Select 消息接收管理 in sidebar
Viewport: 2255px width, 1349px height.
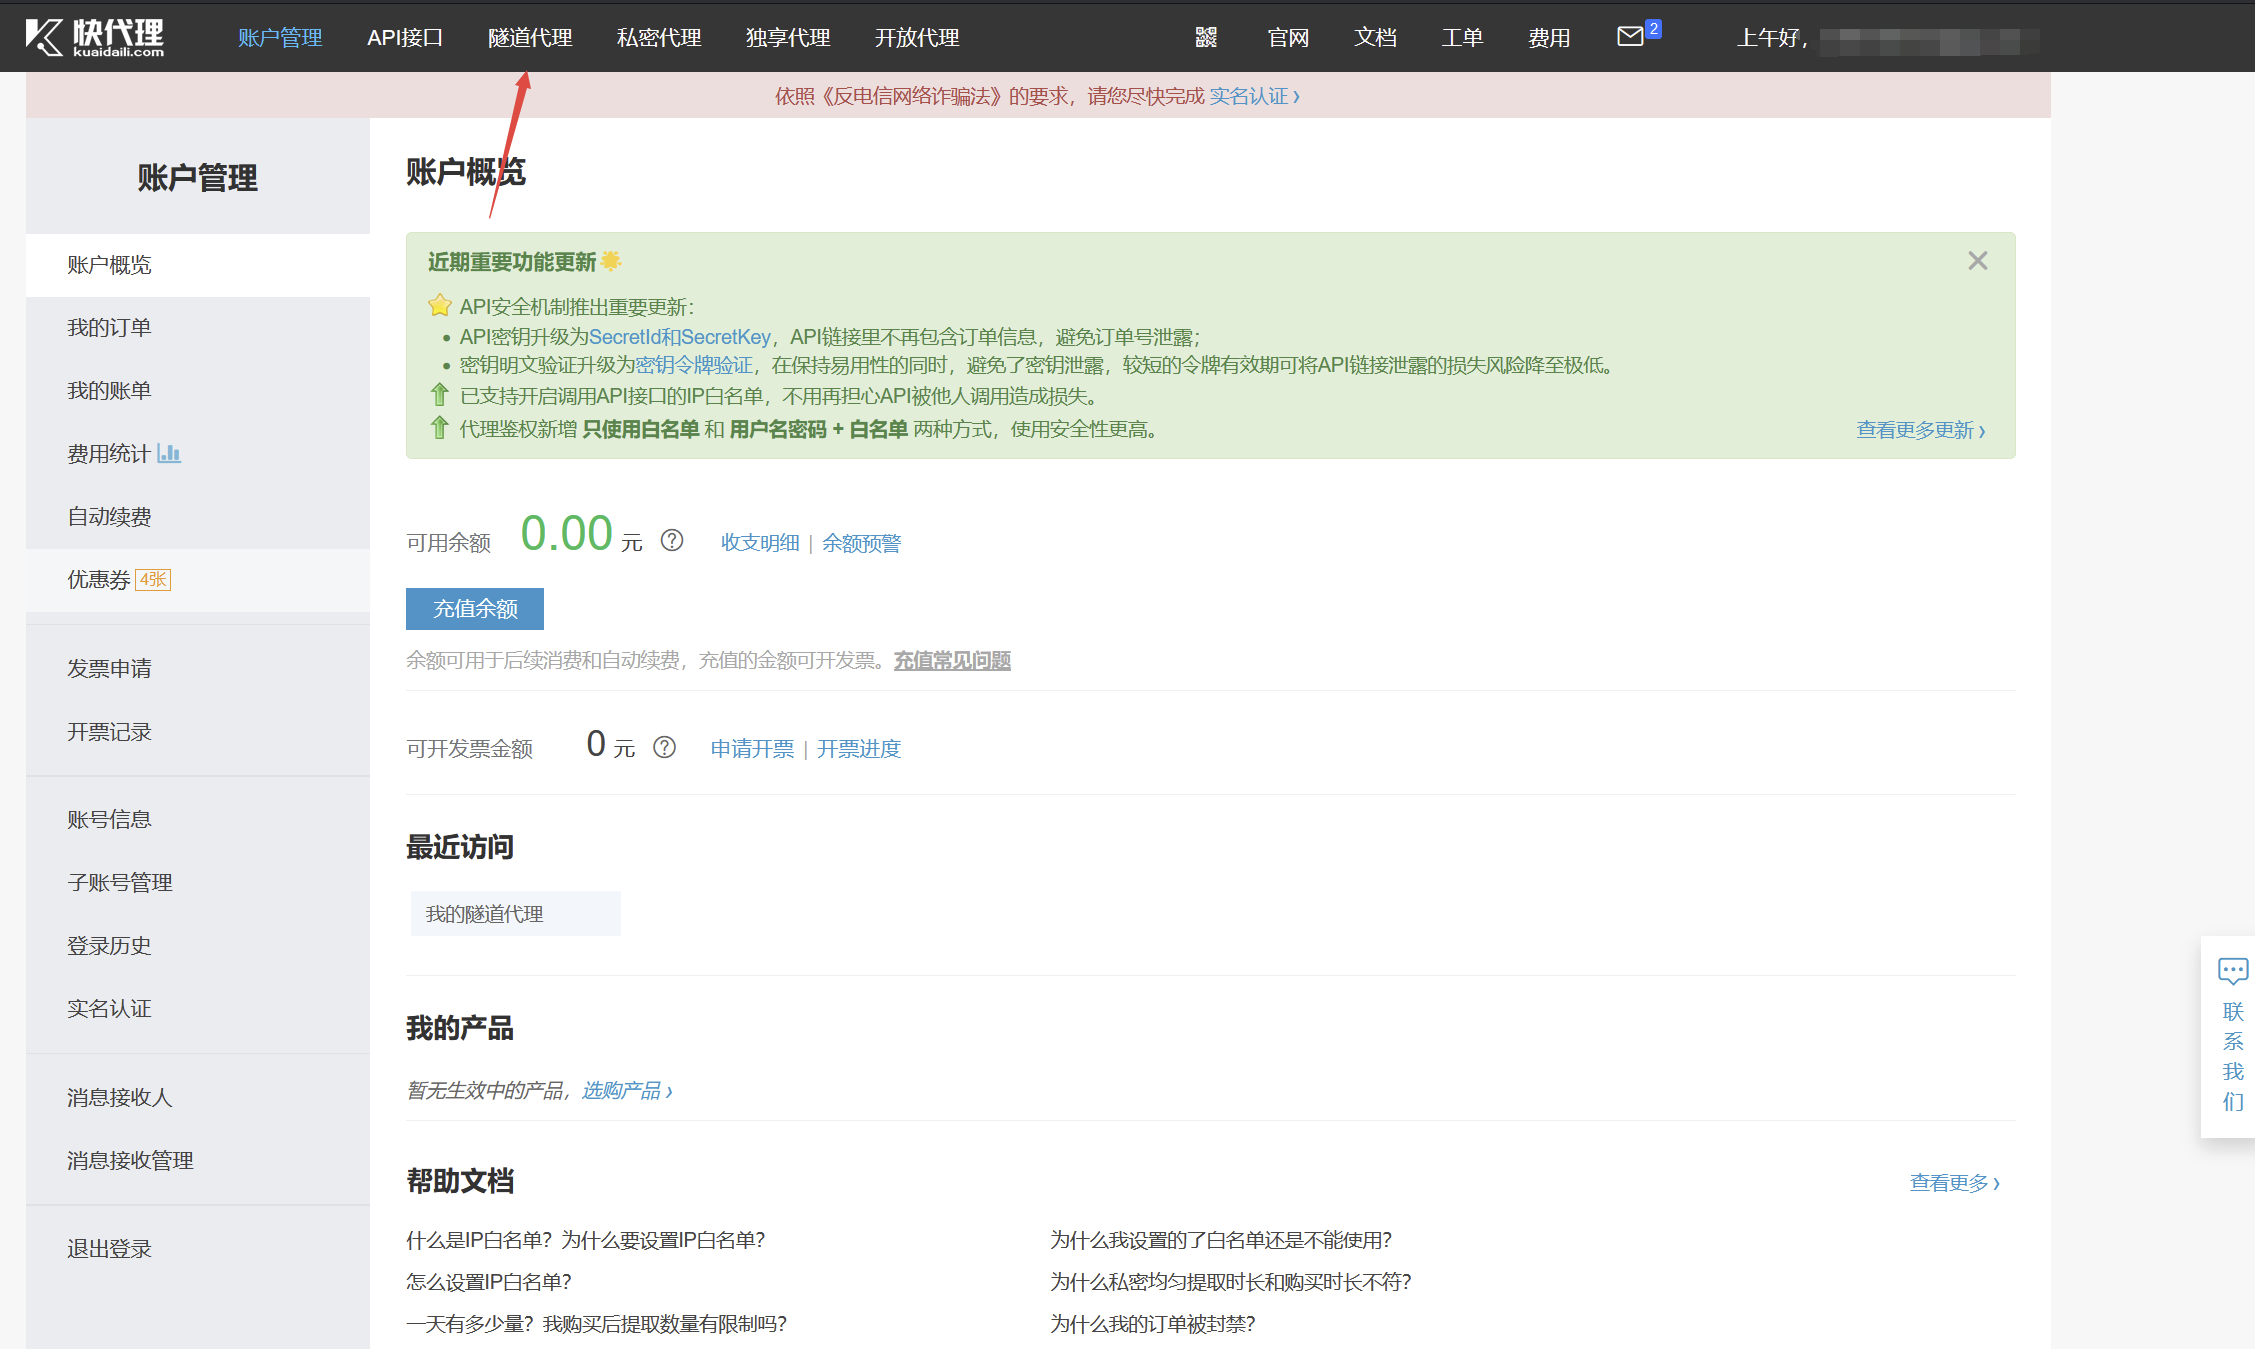[x=198, y=1161]
